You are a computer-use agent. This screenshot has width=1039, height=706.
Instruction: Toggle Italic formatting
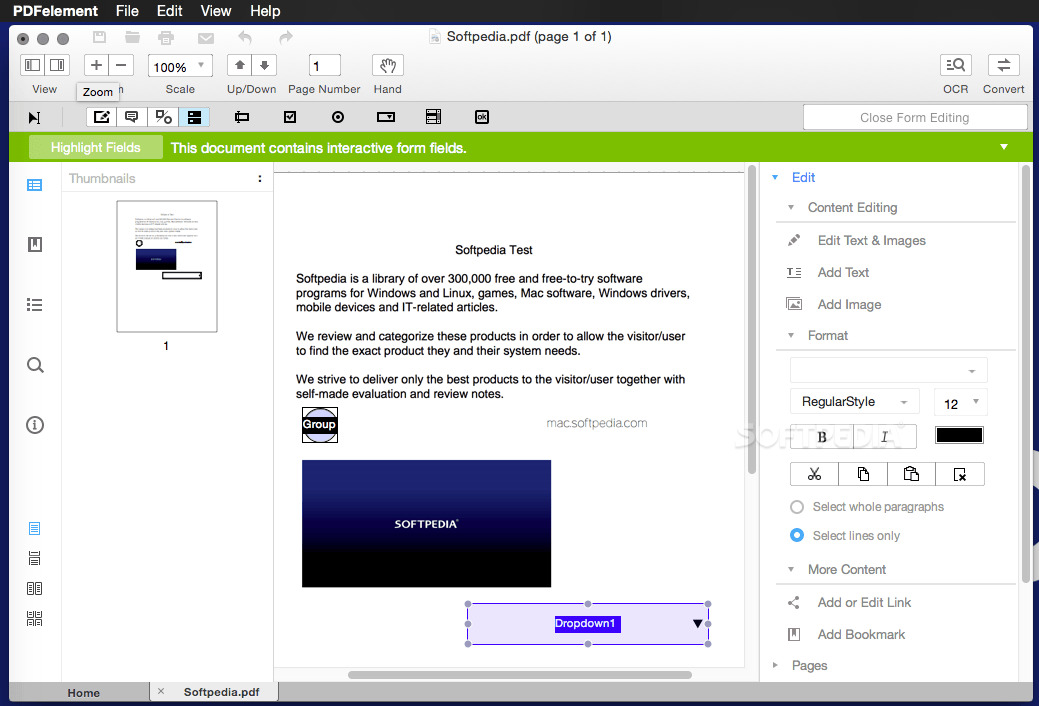(x=885, y=437)
